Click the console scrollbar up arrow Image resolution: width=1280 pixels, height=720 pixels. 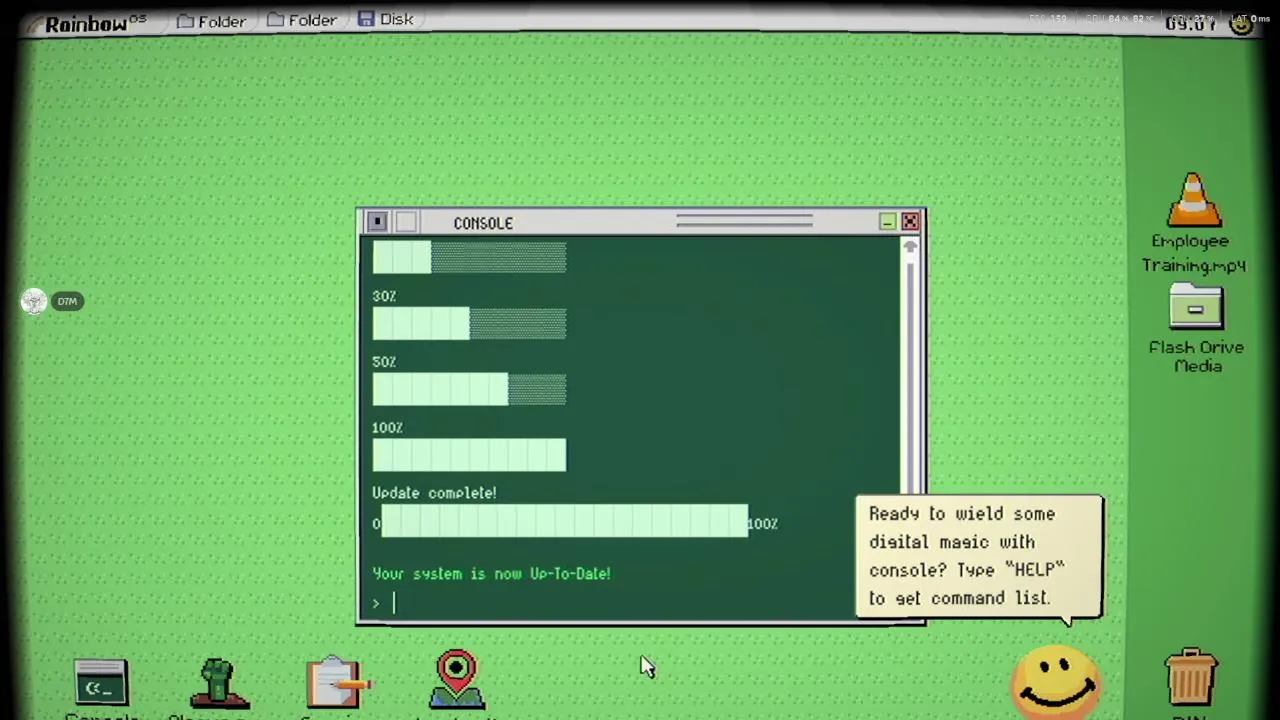909,247
